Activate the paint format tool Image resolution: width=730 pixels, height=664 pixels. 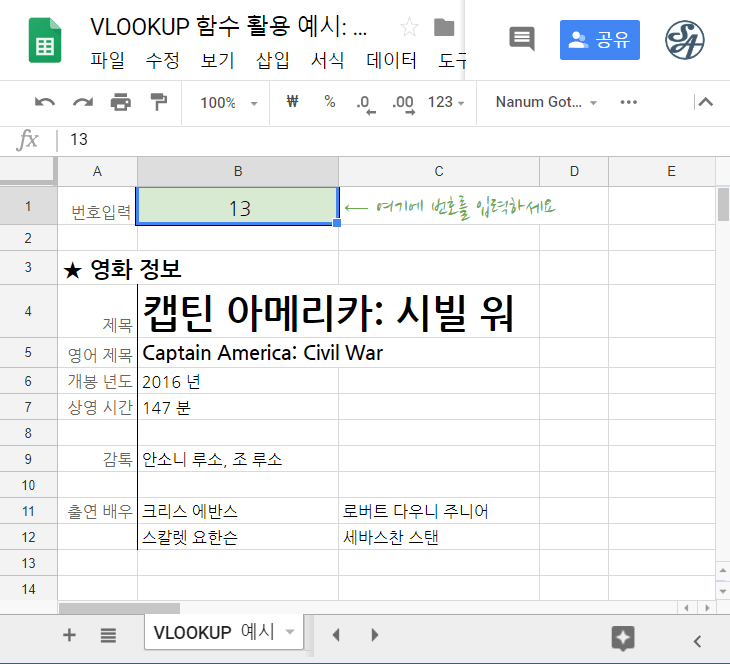(x=158, y=102)
